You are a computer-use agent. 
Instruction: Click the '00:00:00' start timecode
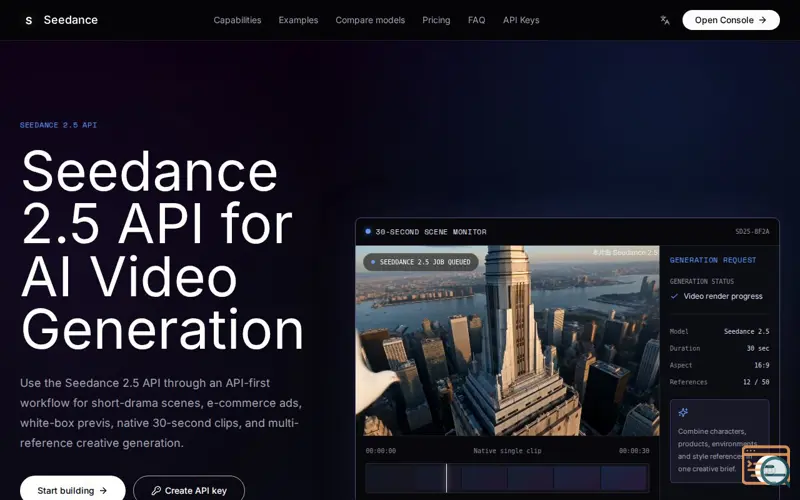(381, 451)
